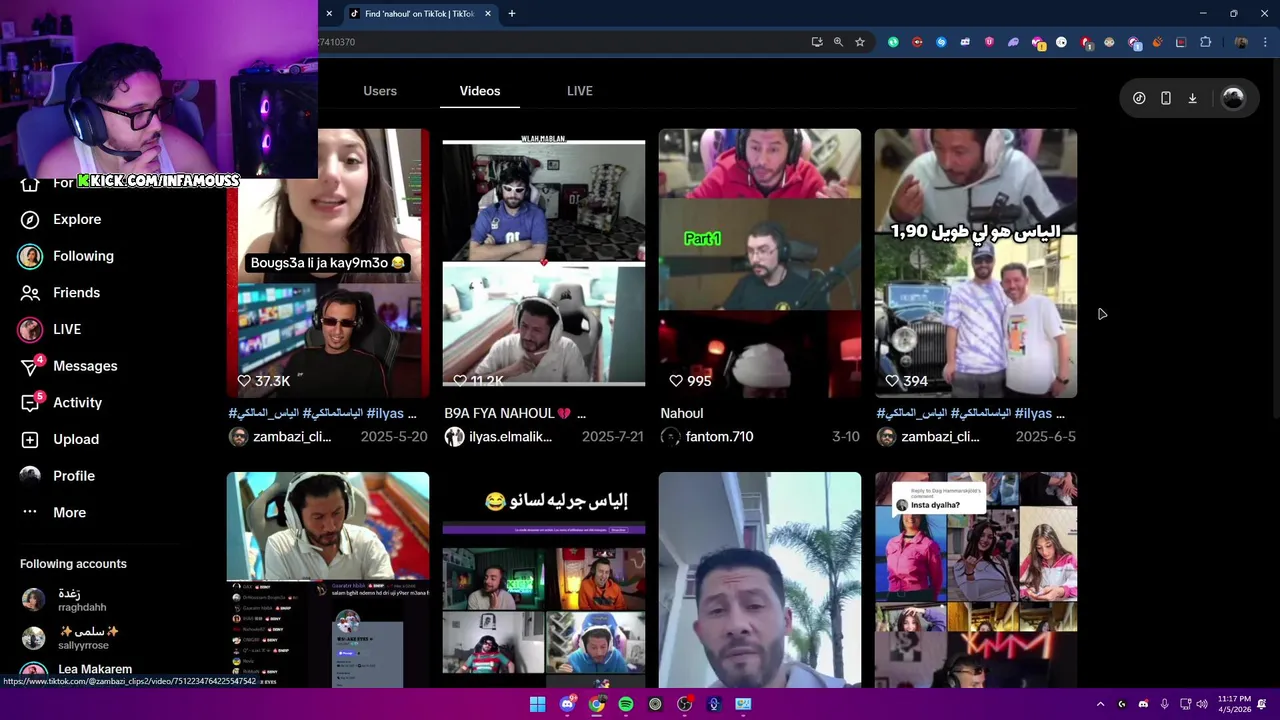Click the zambazi_cli... username dated 2025-6-5
Screen dimensions: 1280x720
(940, 437)
